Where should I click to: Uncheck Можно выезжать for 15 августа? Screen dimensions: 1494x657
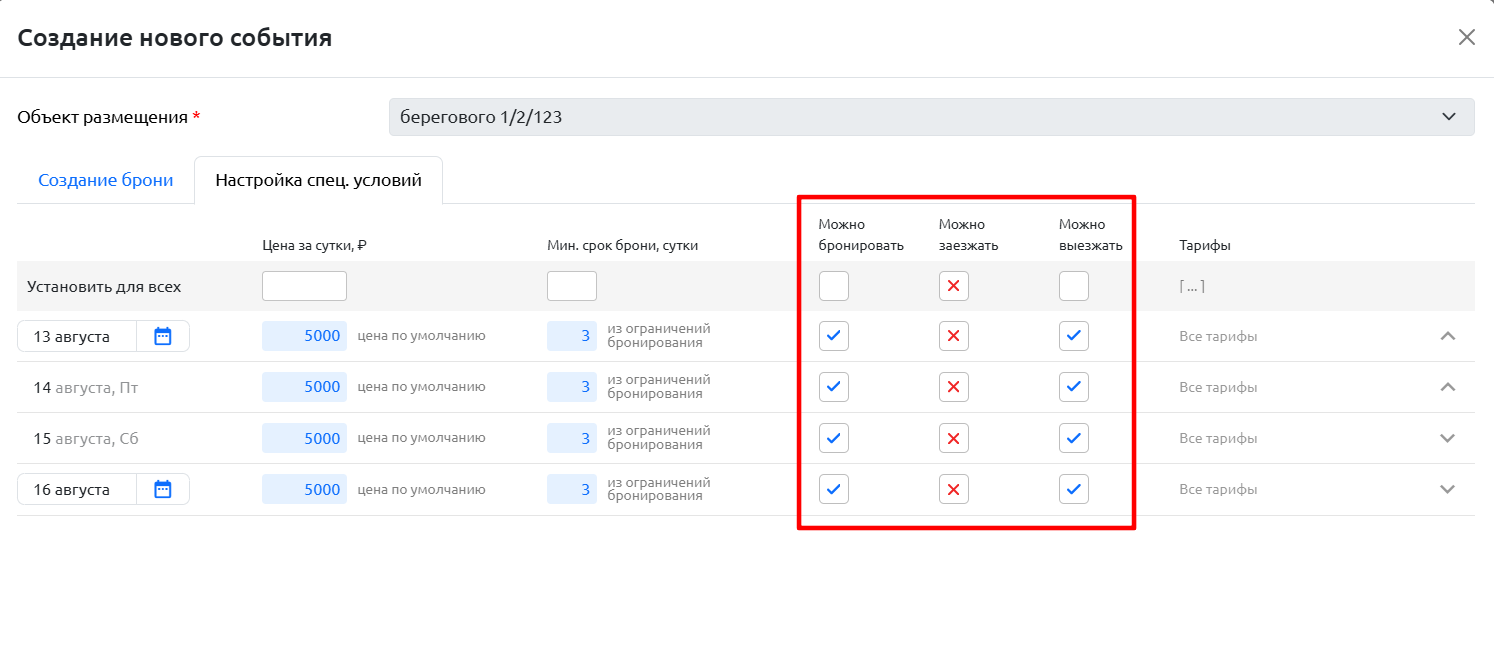coord(1074,438)
